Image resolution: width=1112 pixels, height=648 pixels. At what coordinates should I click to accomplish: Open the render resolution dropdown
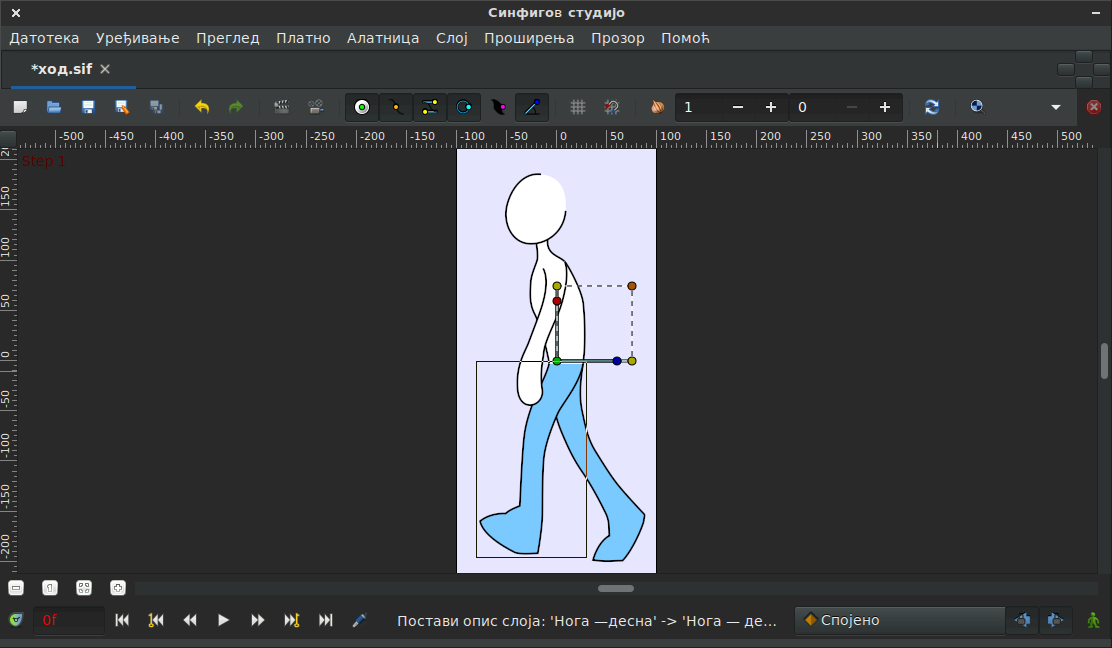point(1055,107)
